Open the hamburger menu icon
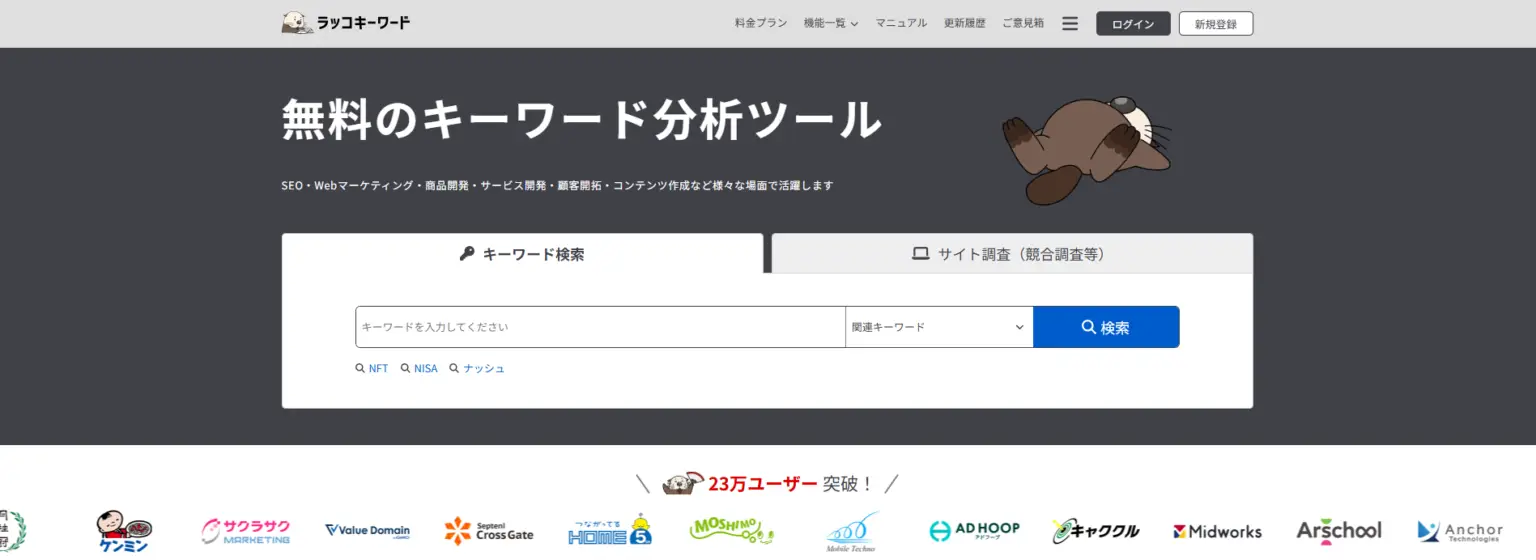Screen dimensions: 1536x560 coord(1070,23)
